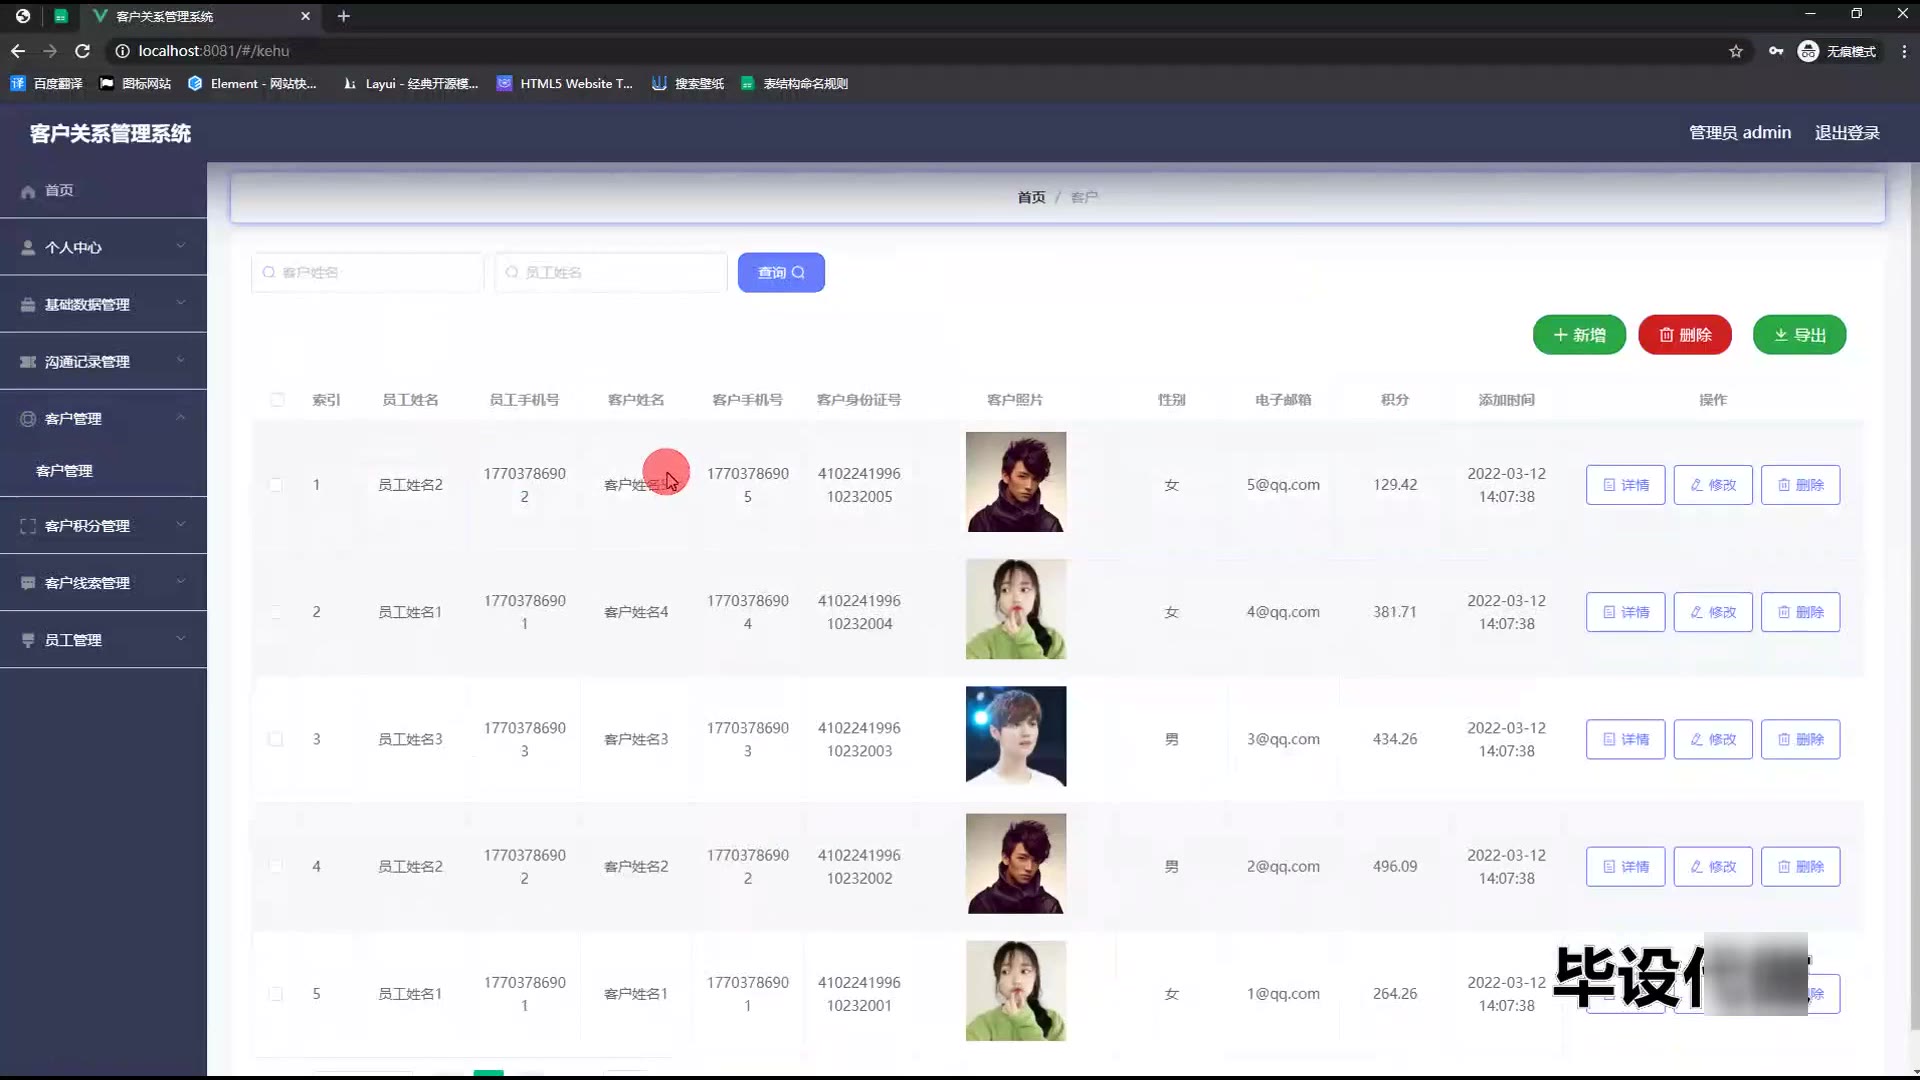Check the checkbox for row 3
Screen dimensions: 1920x1080
(x=276, y=739)
